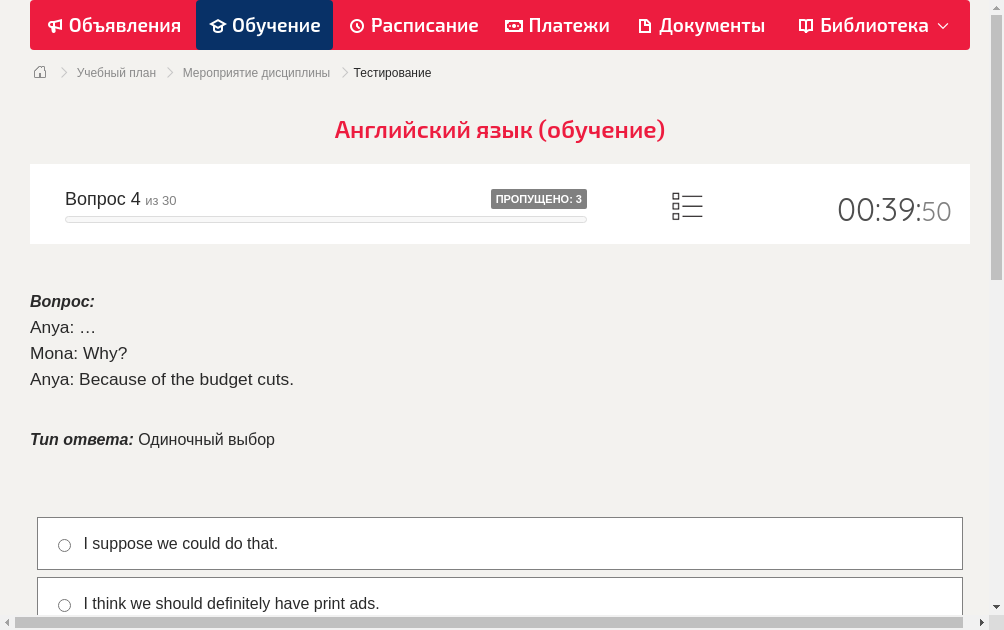Click the document icon beside Документы
1004x630 pixels.
click(645, 26)
